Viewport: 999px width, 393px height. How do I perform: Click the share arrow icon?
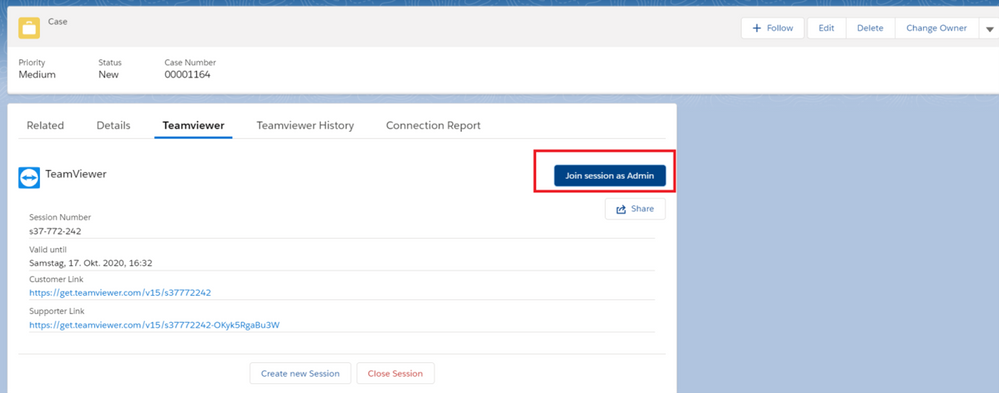[x=621, y=209]
